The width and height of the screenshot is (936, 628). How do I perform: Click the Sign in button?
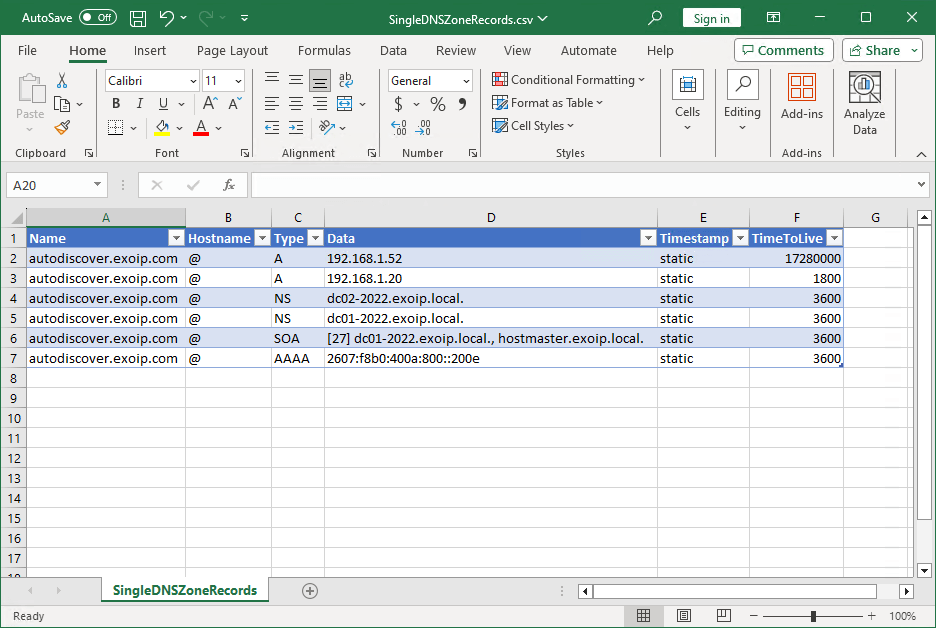[x=711, y=18]
